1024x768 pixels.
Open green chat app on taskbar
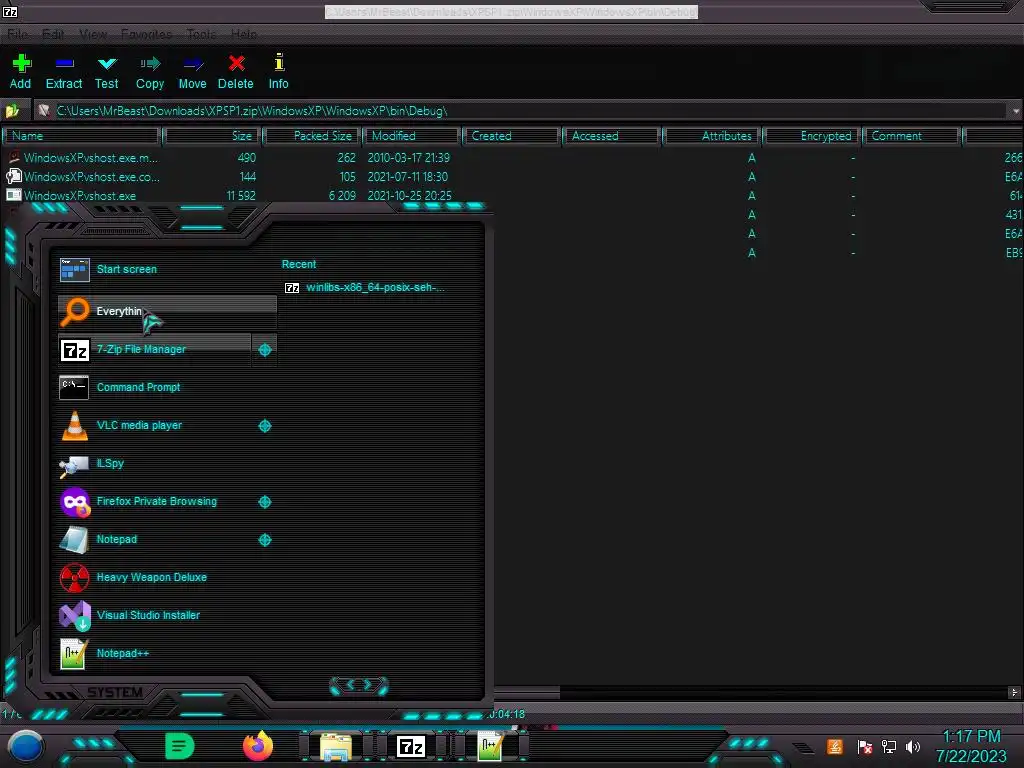(180, 746)
